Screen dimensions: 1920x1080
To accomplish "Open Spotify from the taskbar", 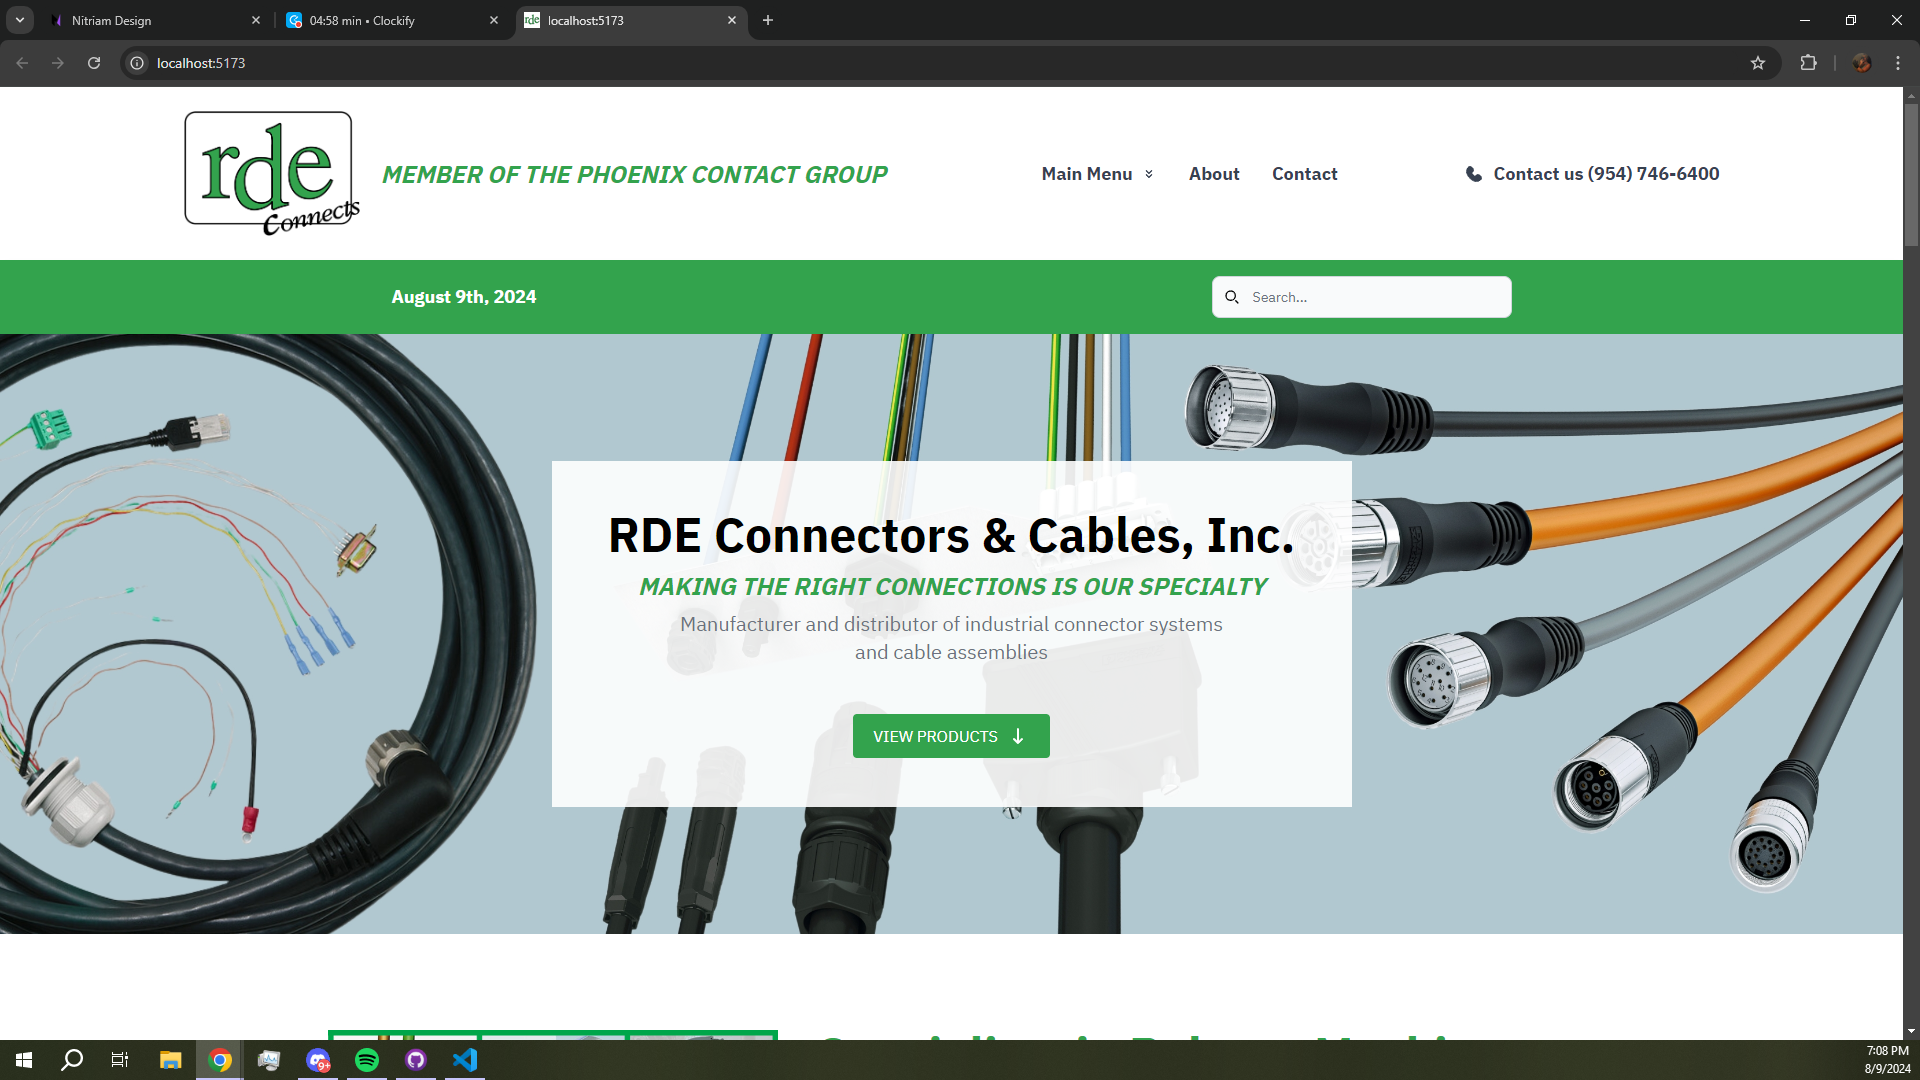I will click(x=367, y=1060).
